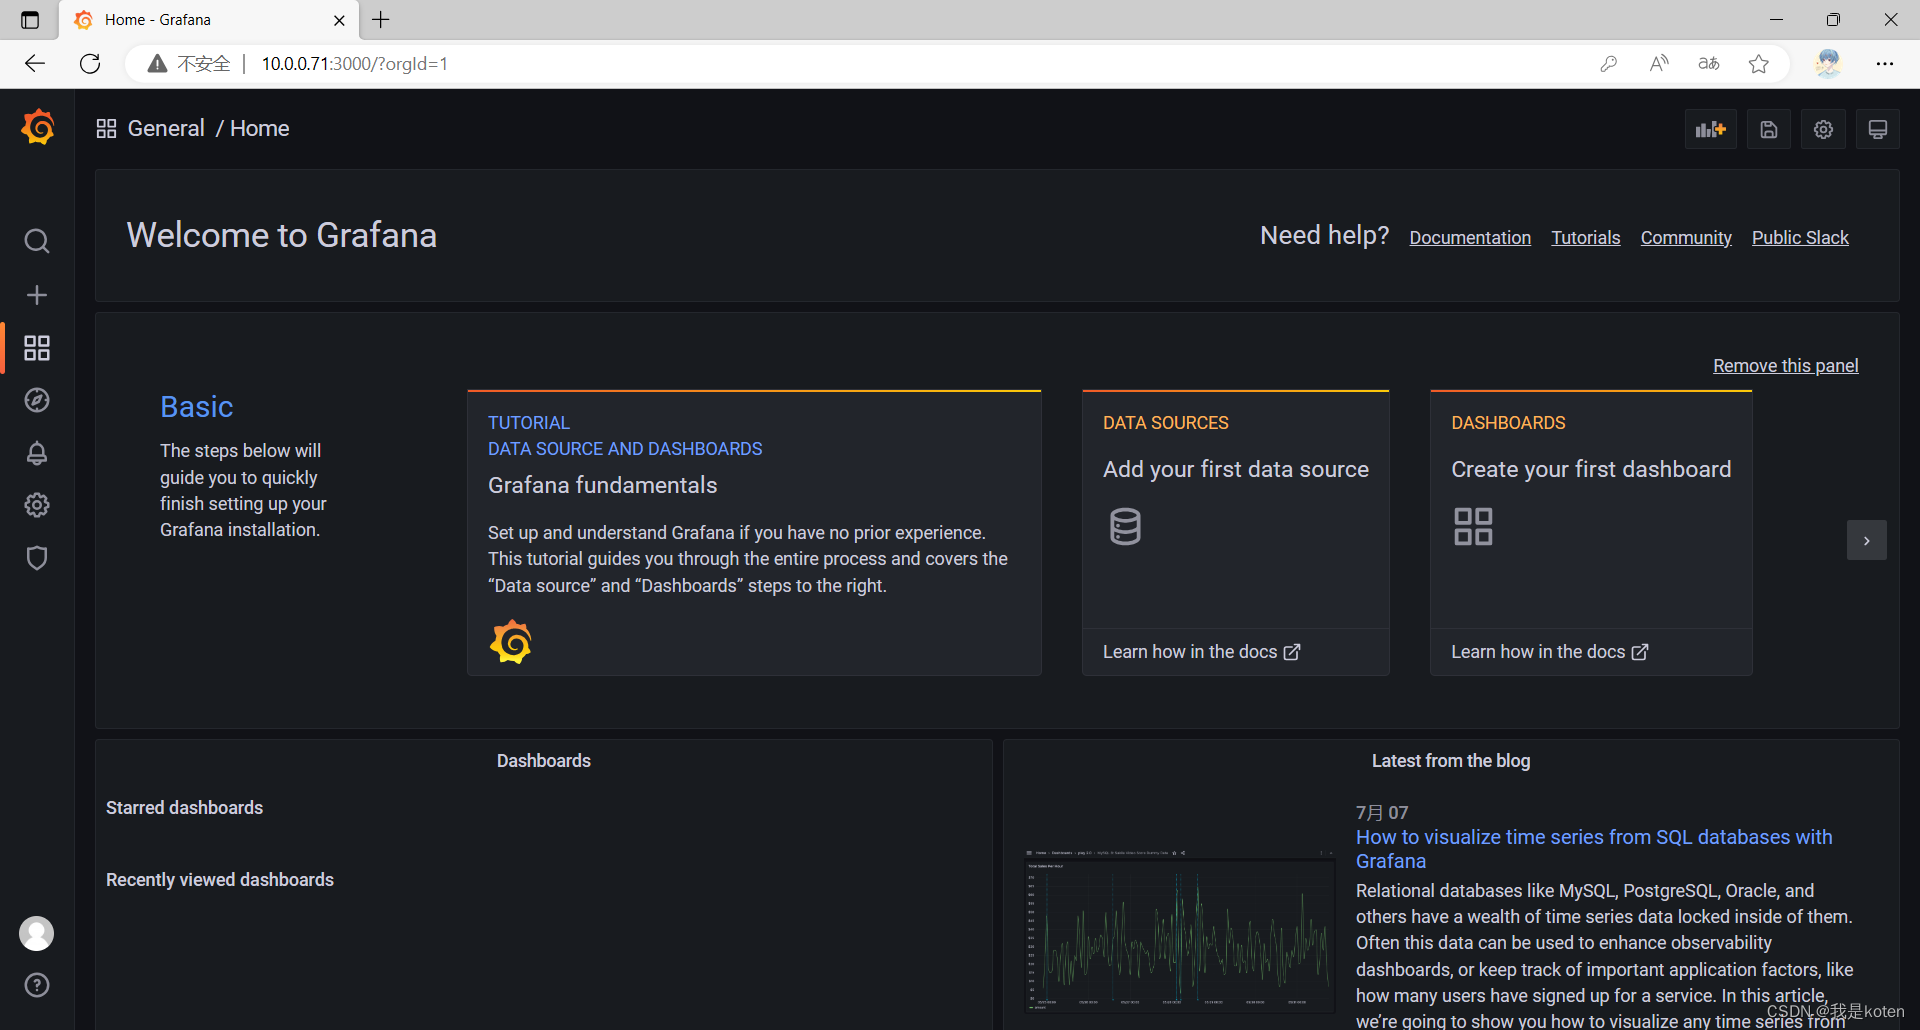Select the Home - Grafana browser tab

point(210,20)
